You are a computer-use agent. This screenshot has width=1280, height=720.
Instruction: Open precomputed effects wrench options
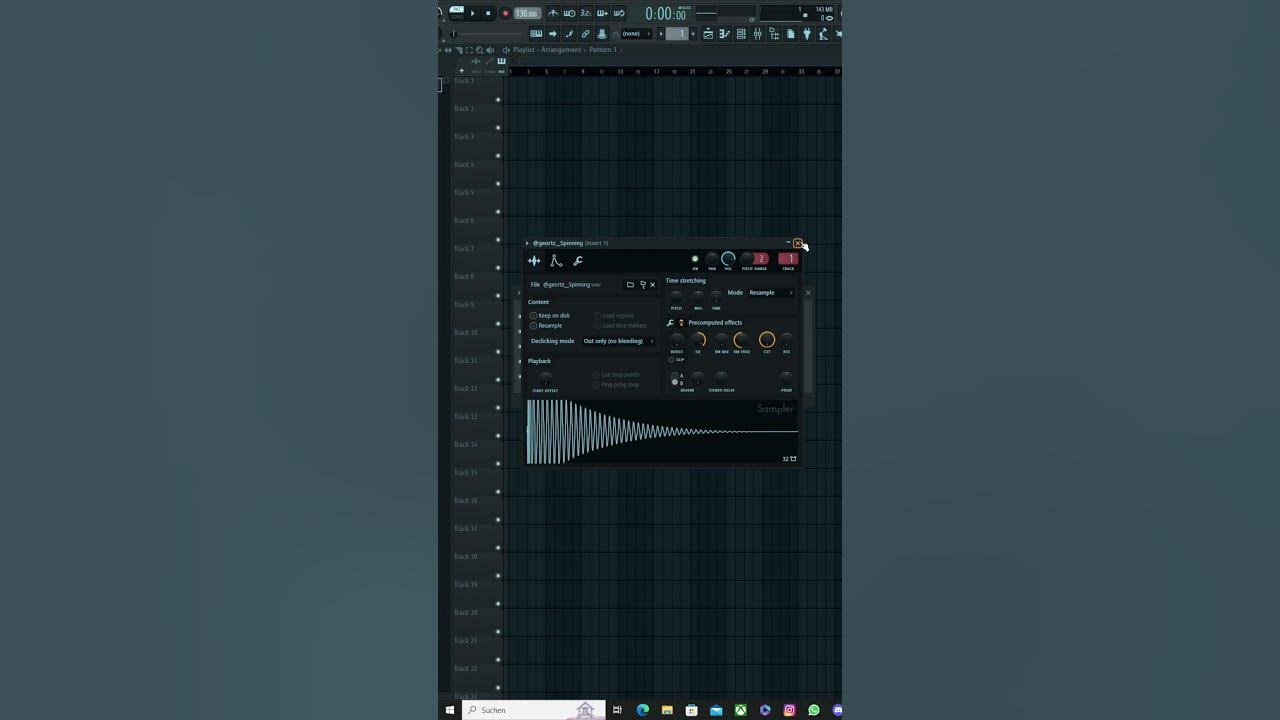(x=670, y=323)
